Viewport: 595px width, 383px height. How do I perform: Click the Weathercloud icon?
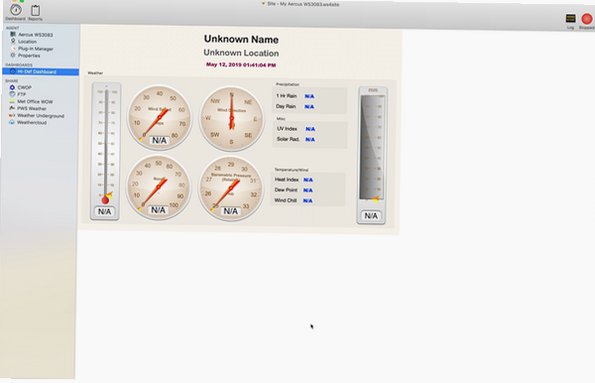click(x=12, y=122)
